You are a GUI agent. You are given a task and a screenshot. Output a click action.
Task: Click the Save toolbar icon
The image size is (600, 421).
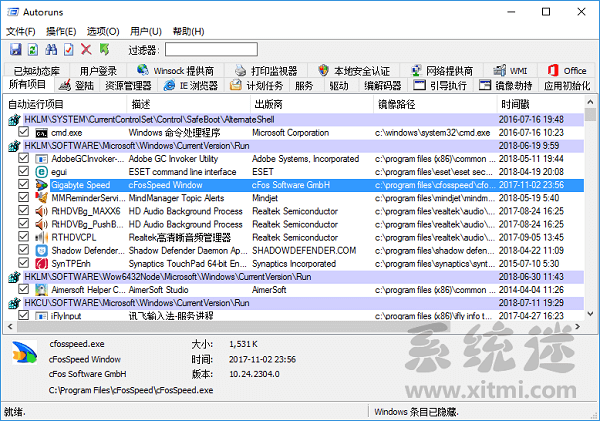coord(16,49)
